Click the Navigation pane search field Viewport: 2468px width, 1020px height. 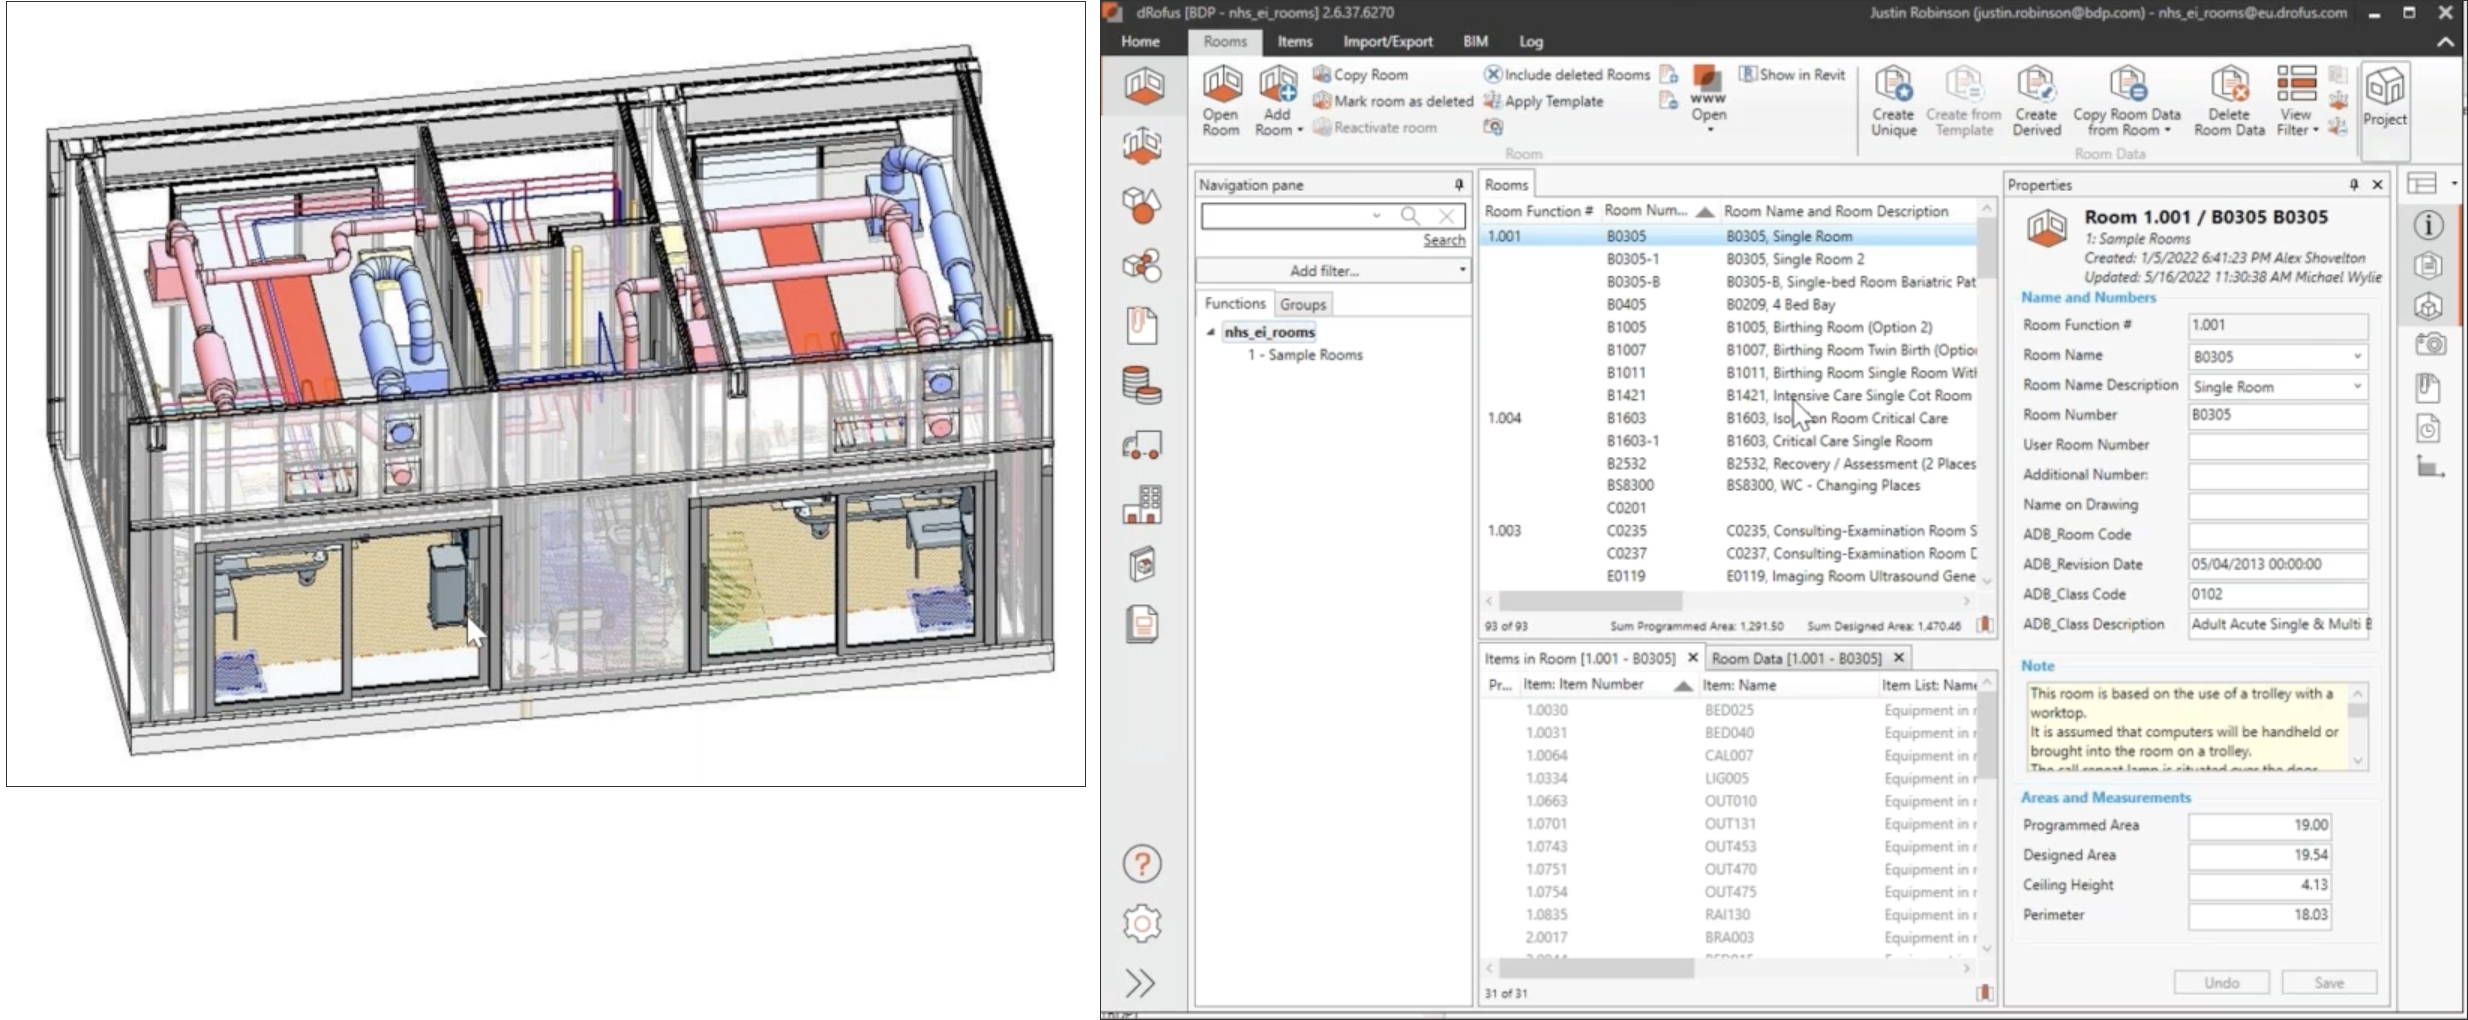coord(1286,216)
